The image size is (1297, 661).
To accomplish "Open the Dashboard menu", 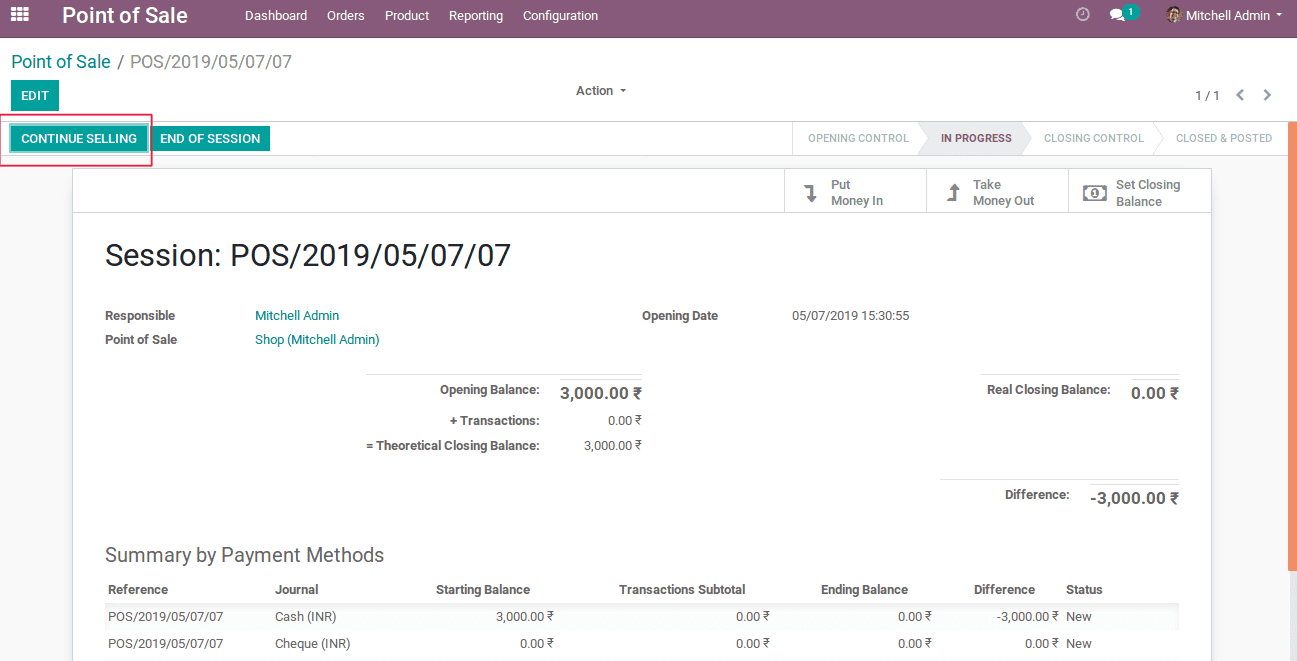I will click(x=276, y=16).
